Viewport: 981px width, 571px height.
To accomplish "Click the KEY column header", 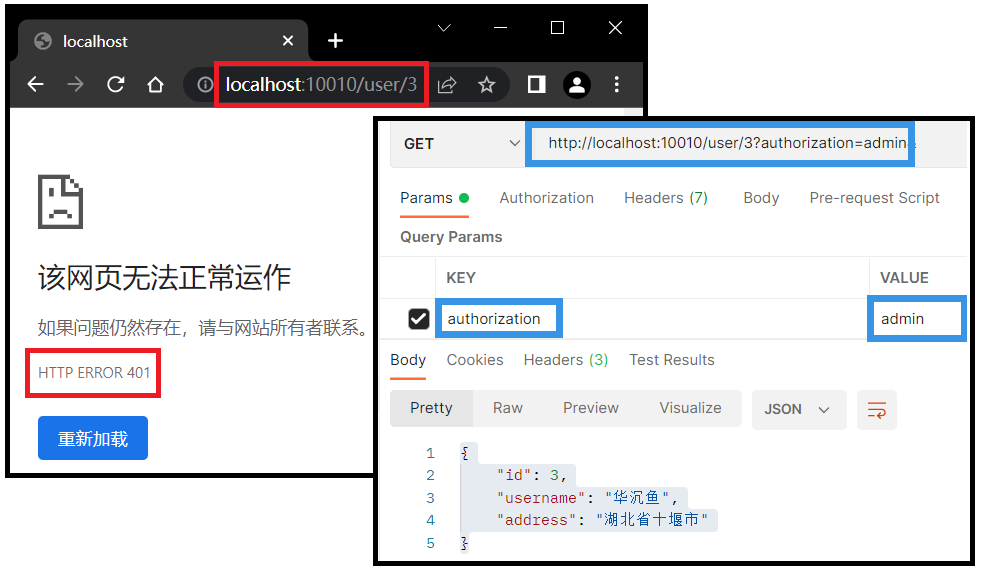I will point(460,278).
